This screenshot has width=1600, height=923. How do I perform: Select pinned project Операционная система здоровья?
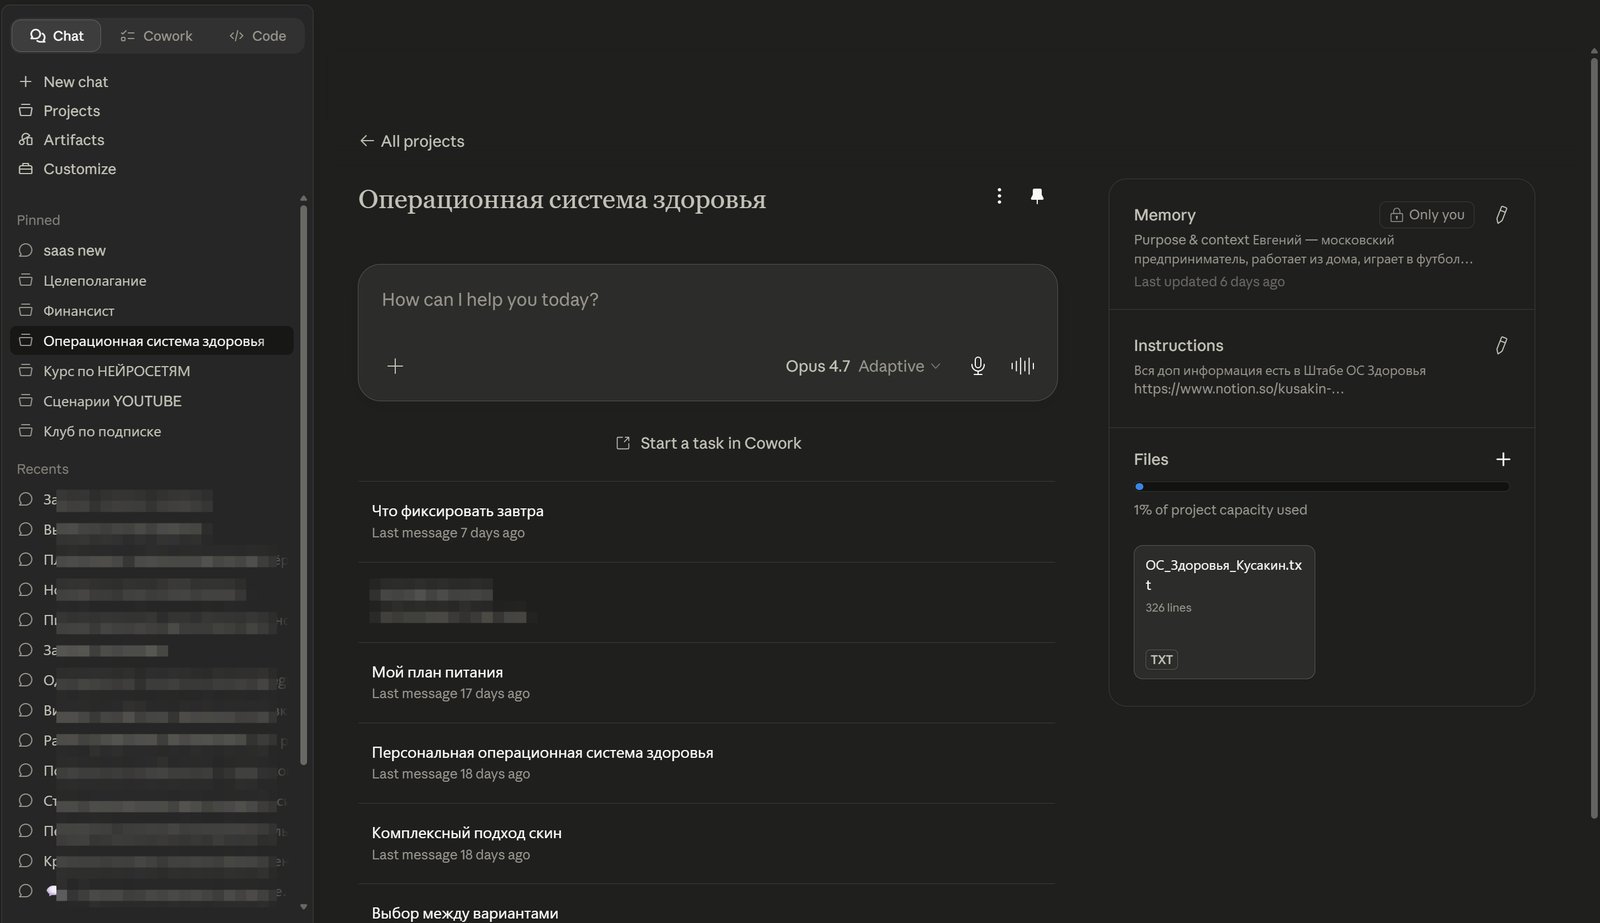click(152, 341)
